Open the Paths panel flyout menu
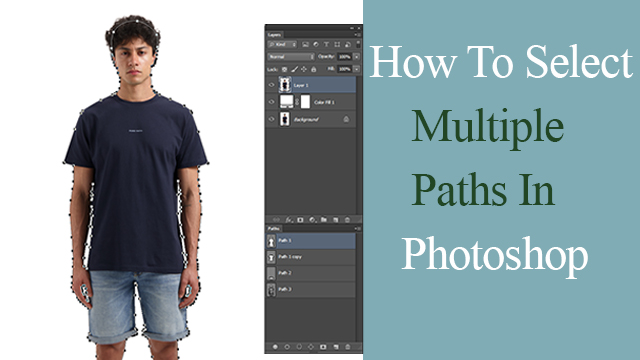The height and width of the screenshot is (360, 640). tap(357, 229)
